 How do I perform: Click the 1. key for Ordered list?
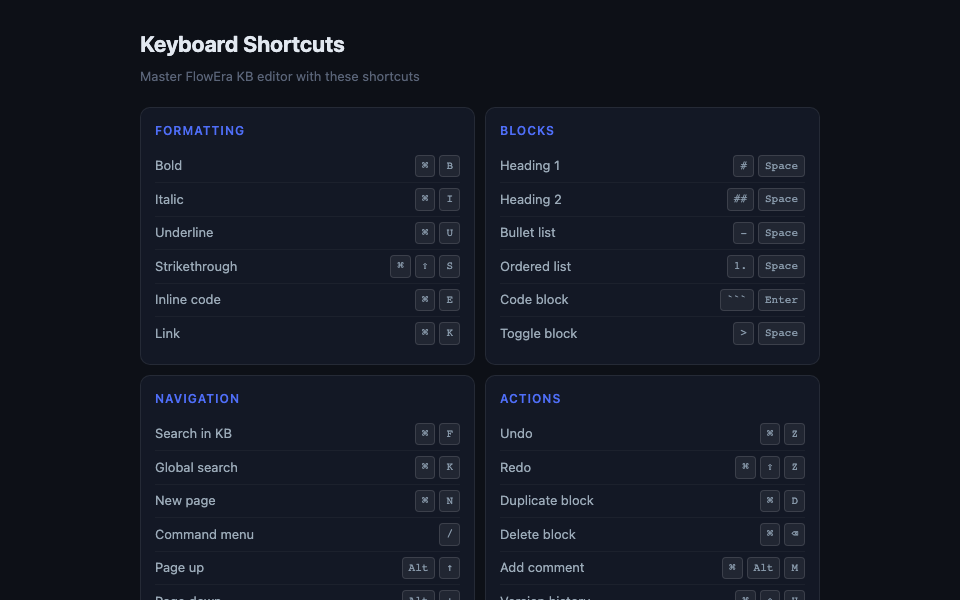point(740,266)
